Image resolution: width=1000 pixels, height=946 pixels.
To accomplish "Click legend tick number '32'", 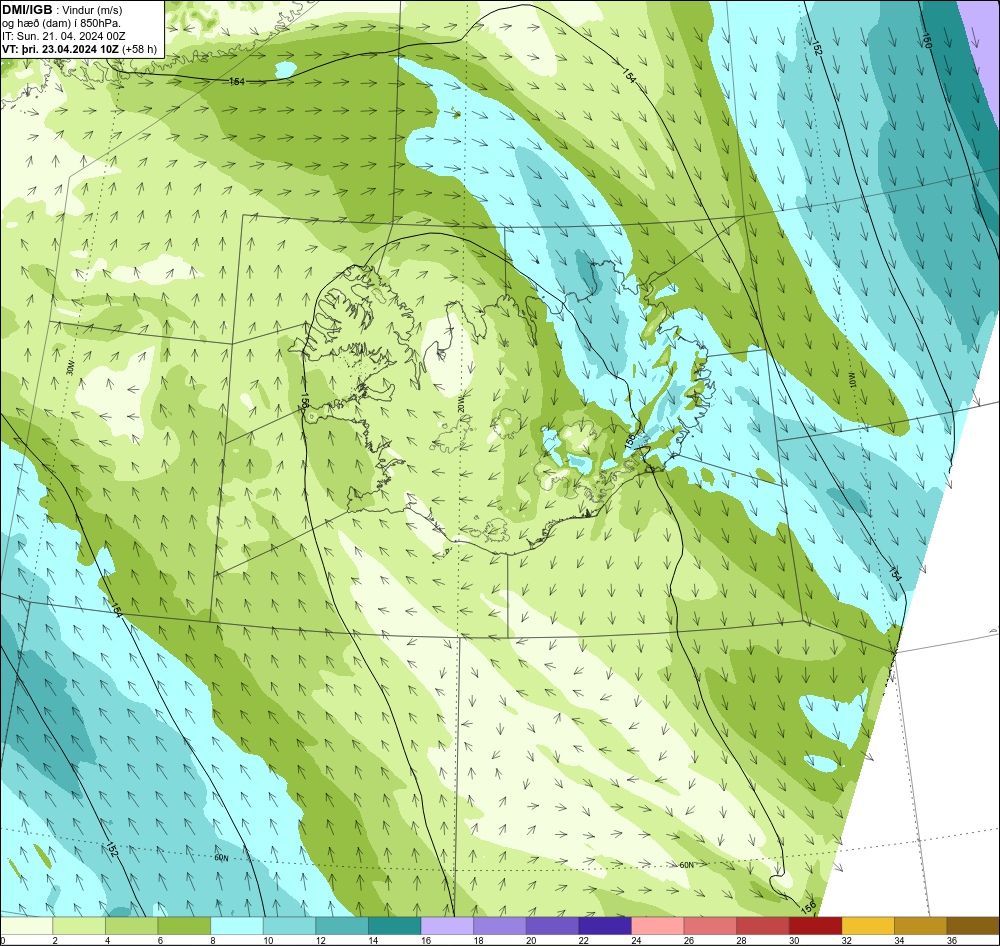I will click(847, 940).
